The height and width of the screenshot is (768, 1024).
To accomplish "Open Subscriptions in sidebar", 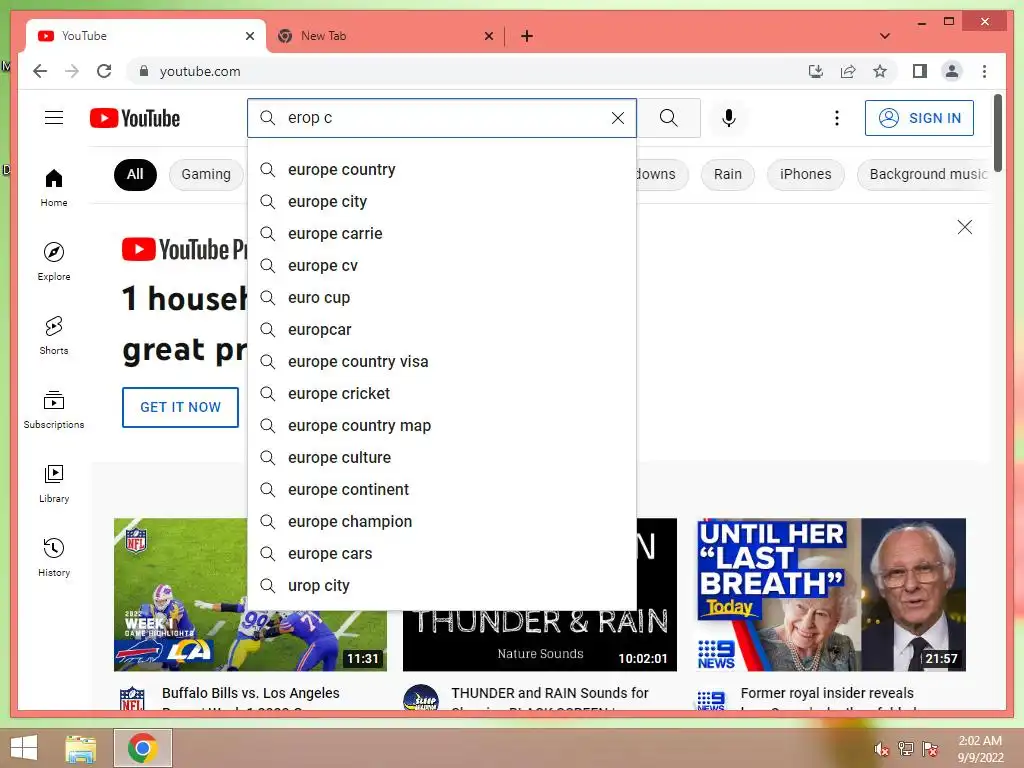I will [x=54, y=409].
